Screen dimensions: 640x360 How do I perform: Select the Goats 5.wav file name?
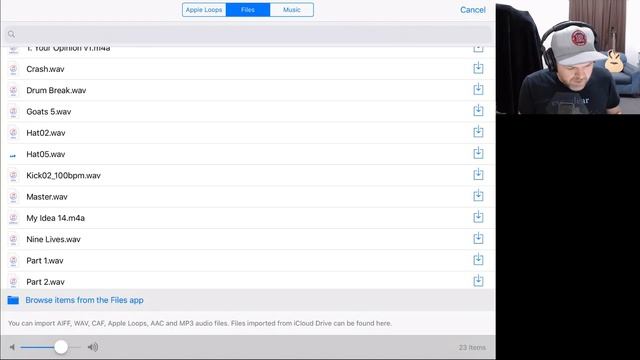(x=49, y=111)
